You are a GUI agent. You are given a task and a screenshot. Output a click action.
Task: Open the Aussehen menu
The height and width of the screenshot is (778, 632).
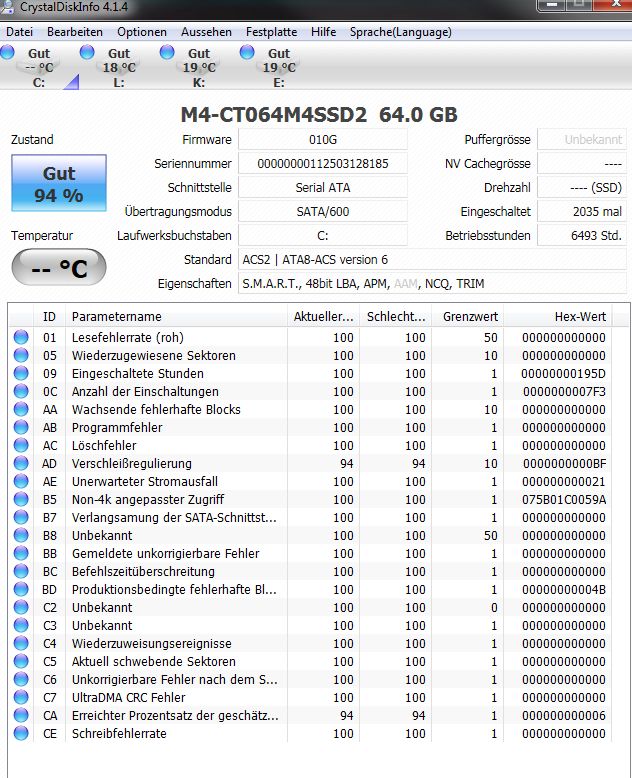pos(206,32)
